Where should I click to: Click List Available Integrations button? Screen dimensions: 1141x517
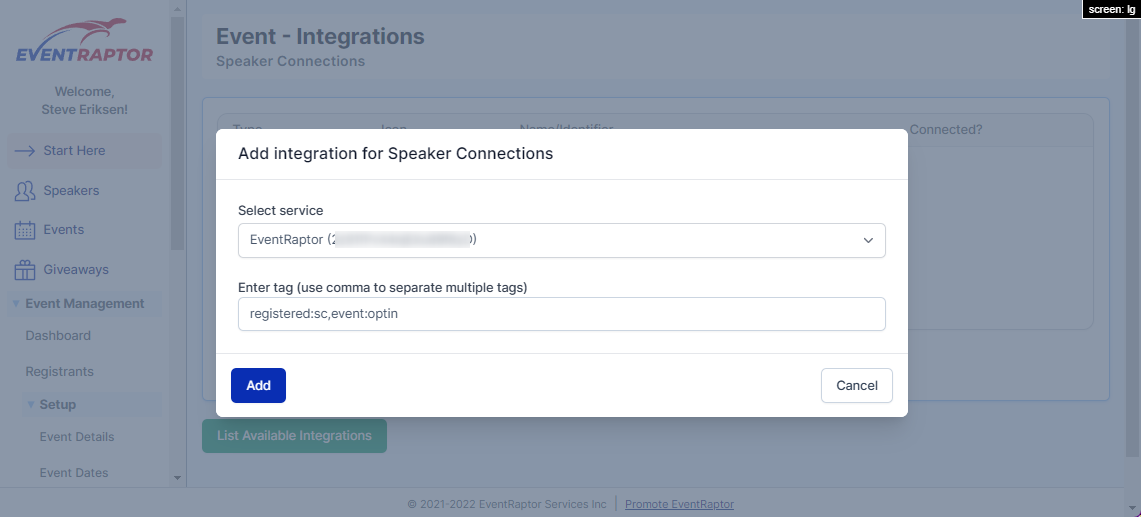pyautogui.click(x=294, y=436)
